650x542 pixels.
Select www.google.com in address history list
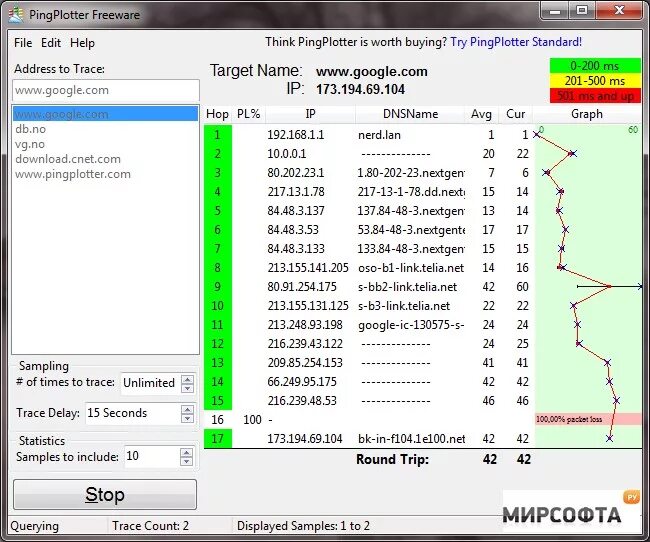click(x=105, y=114)
